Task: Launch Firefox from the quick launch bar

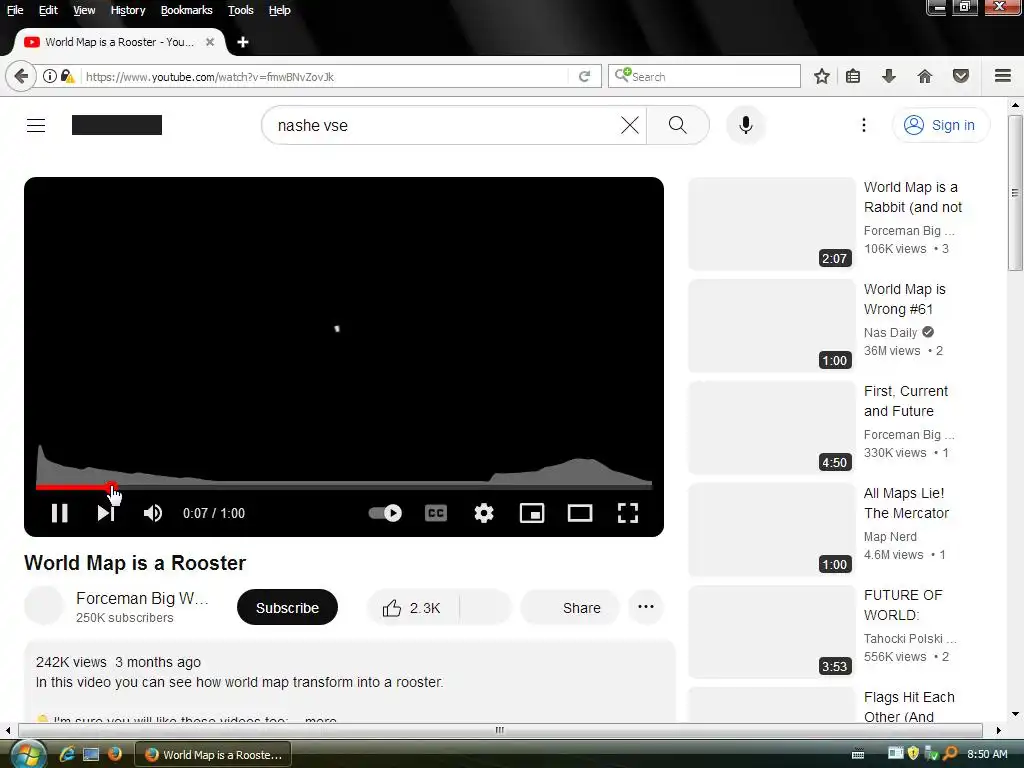Action: (114, 754)
